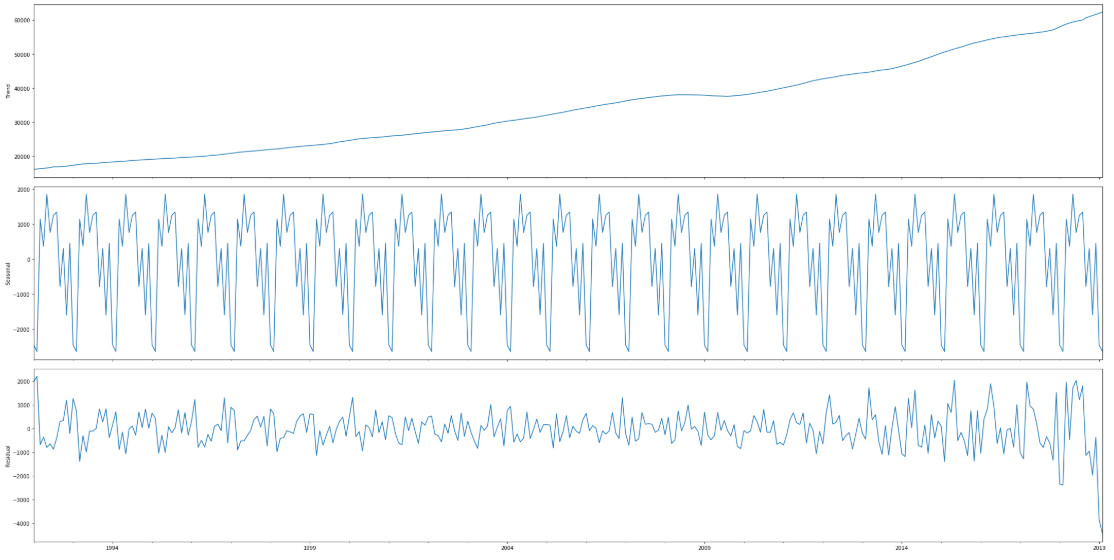Click the 2019 x-axis year label

pos(1099,548)
